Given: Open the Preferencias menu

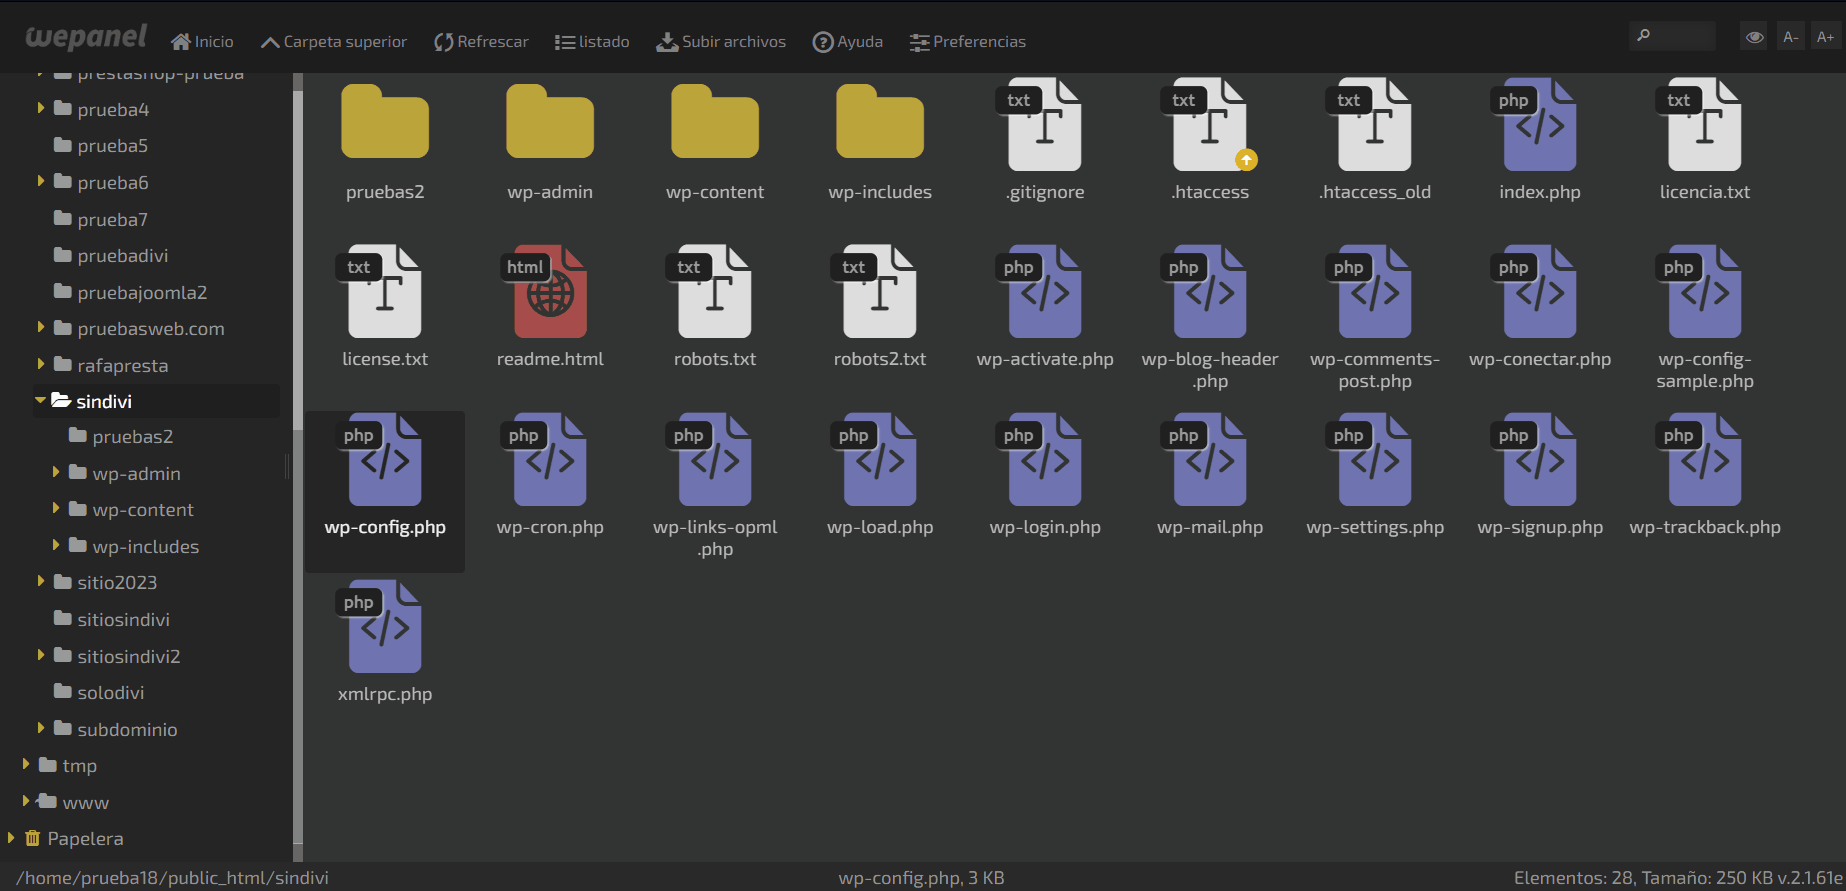Looking at the screenshot, I should [x=967, y=42].
